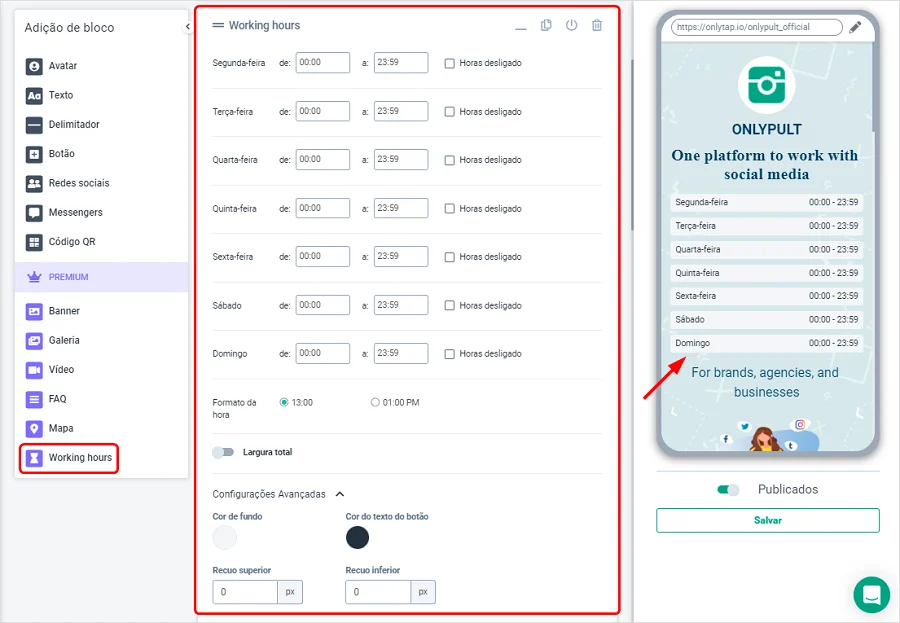Enable Horas desligado checkbox for Domingo
Viewport: 900px width, 623px height.
[x=450, y=354]
